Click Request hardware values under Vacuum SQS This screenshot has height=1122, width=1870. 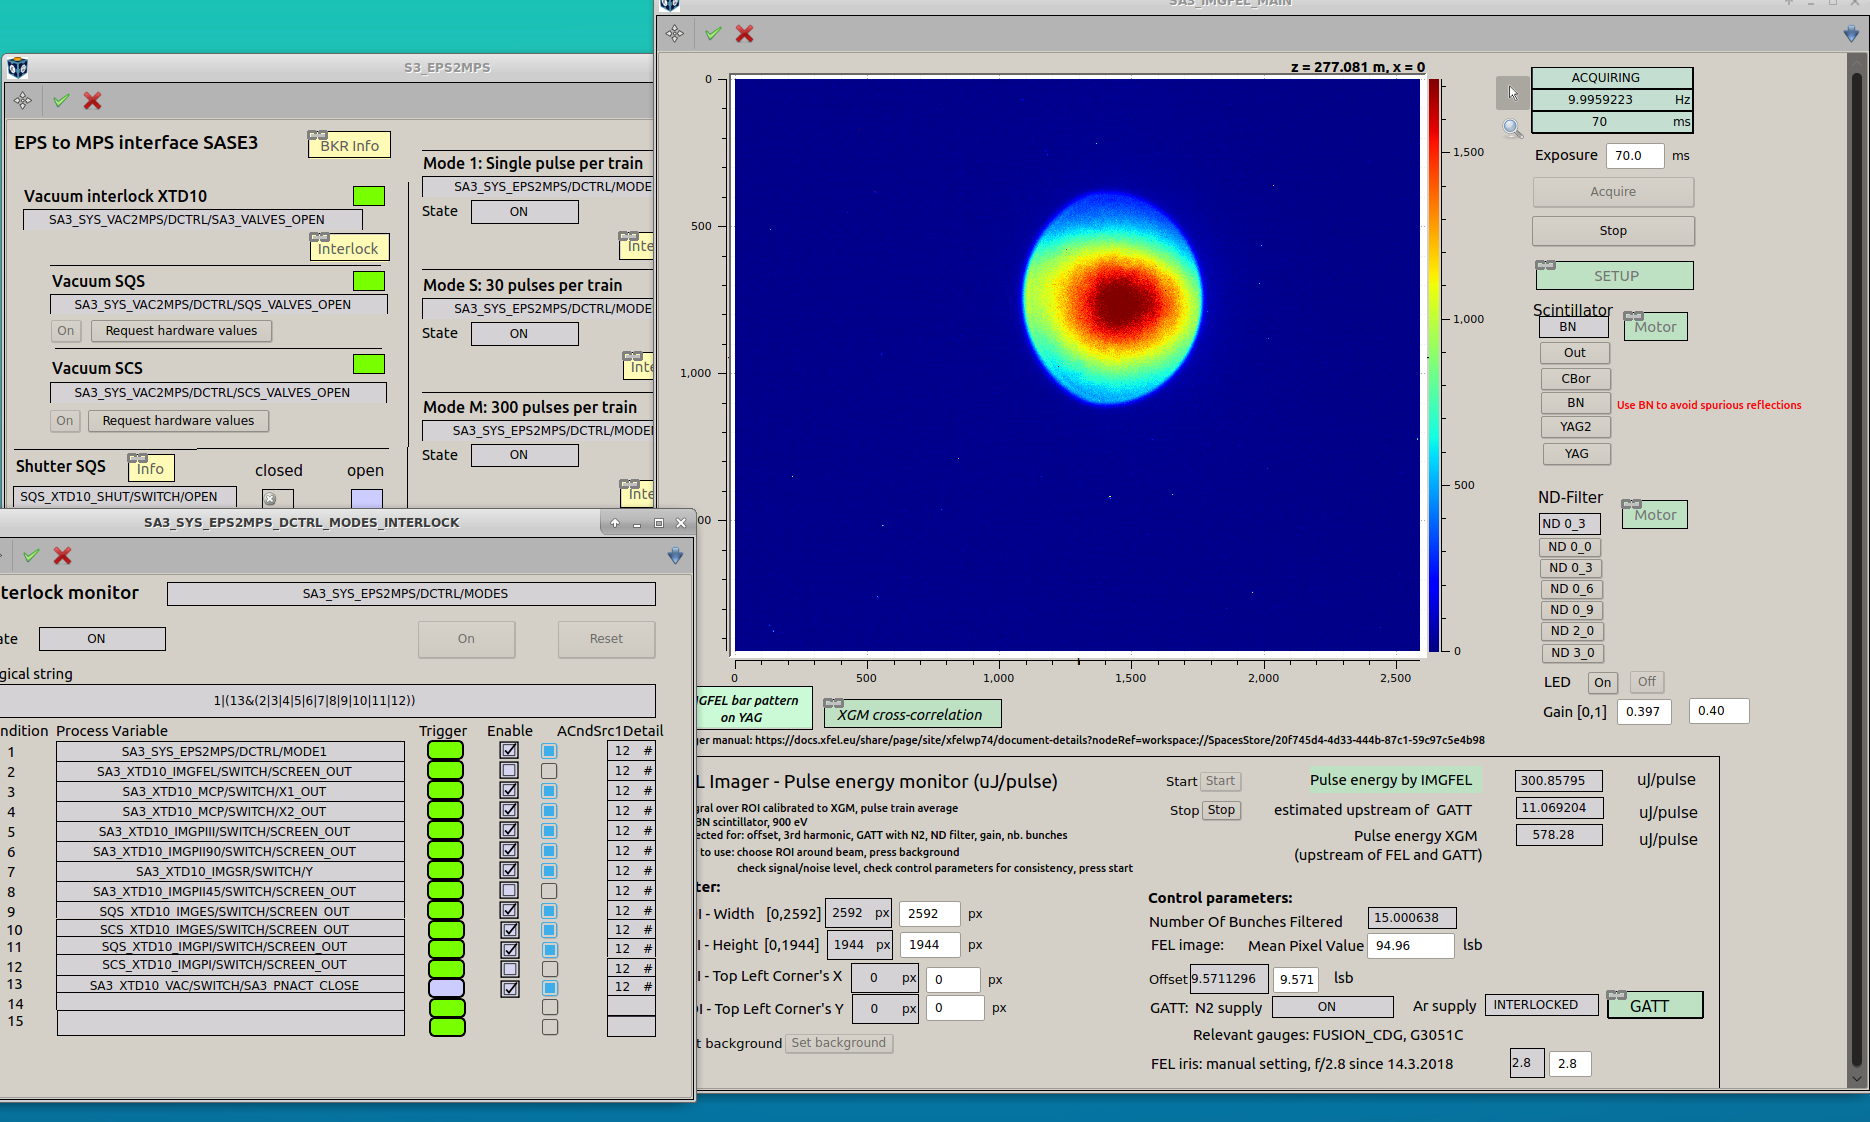[181, 331]
